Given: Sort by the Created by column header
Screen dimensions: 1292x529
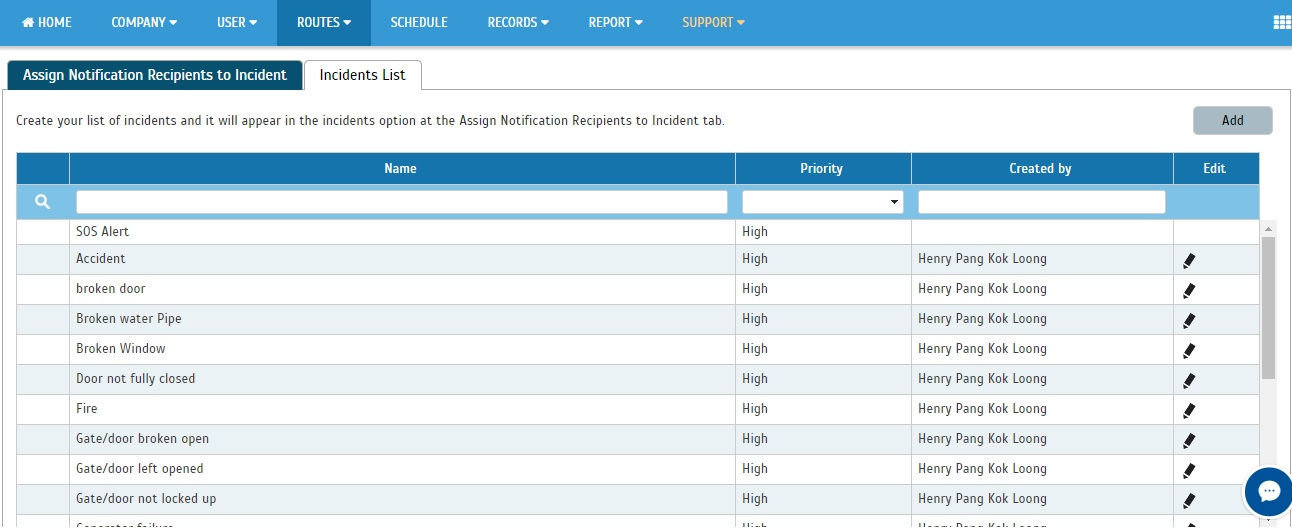Looking at the screenshot, I should [1041, 169].
